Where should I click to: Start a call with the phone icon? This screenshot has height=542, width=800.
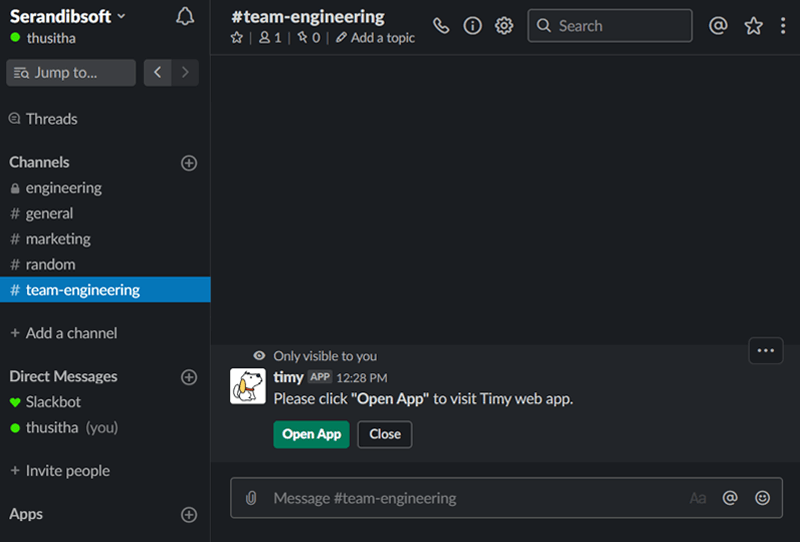(441, 26)
